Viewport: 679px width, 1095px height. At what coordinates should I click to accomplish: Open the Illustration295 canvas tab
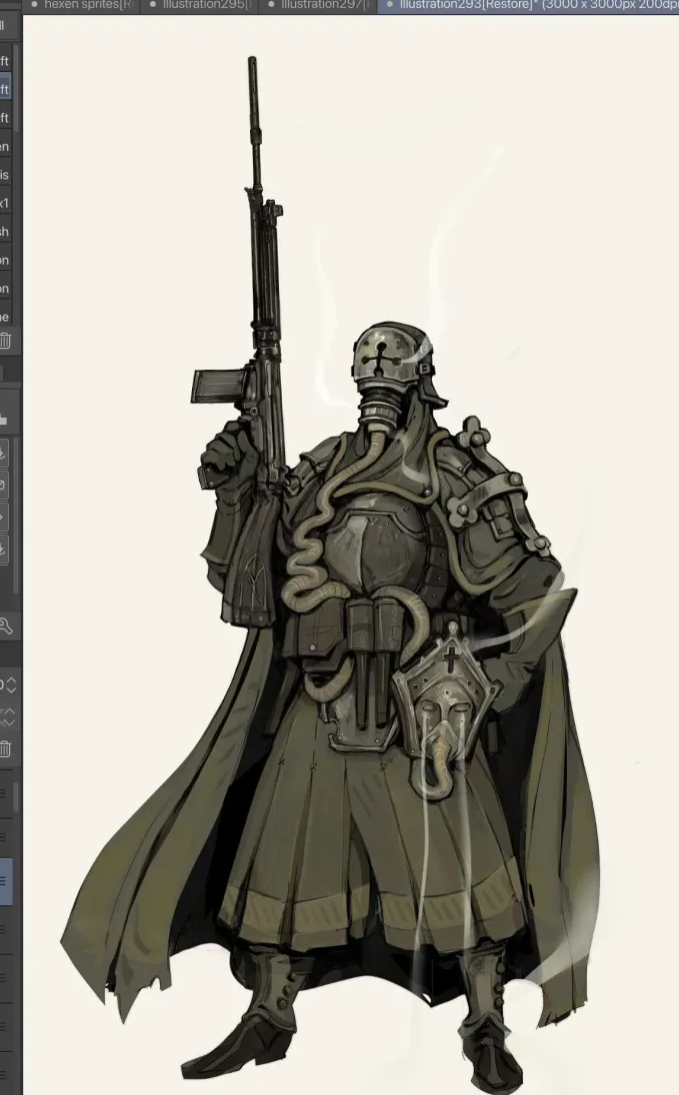[205, 5]
